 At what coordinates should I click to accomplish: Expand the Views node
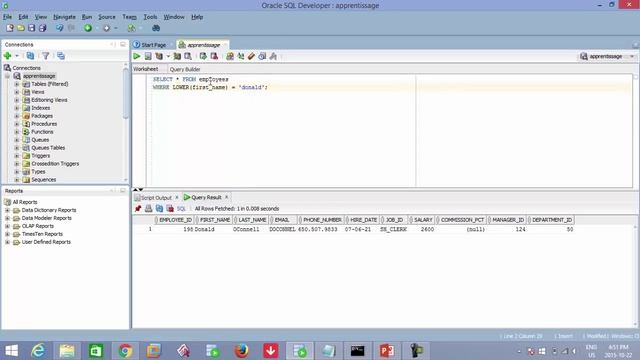tap(17, 92)
